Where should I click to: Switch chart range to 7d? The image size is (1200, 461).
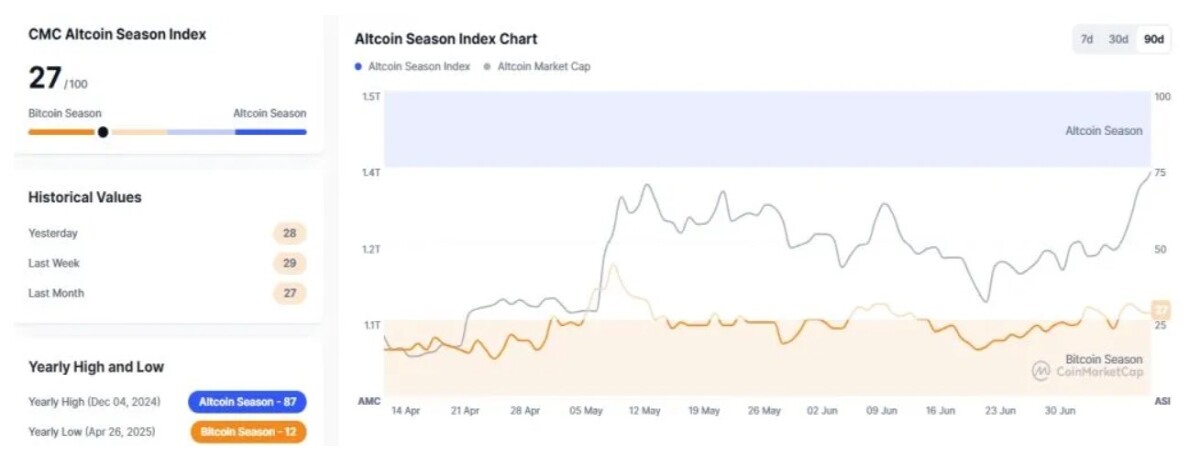click(x=1086, y=39)
